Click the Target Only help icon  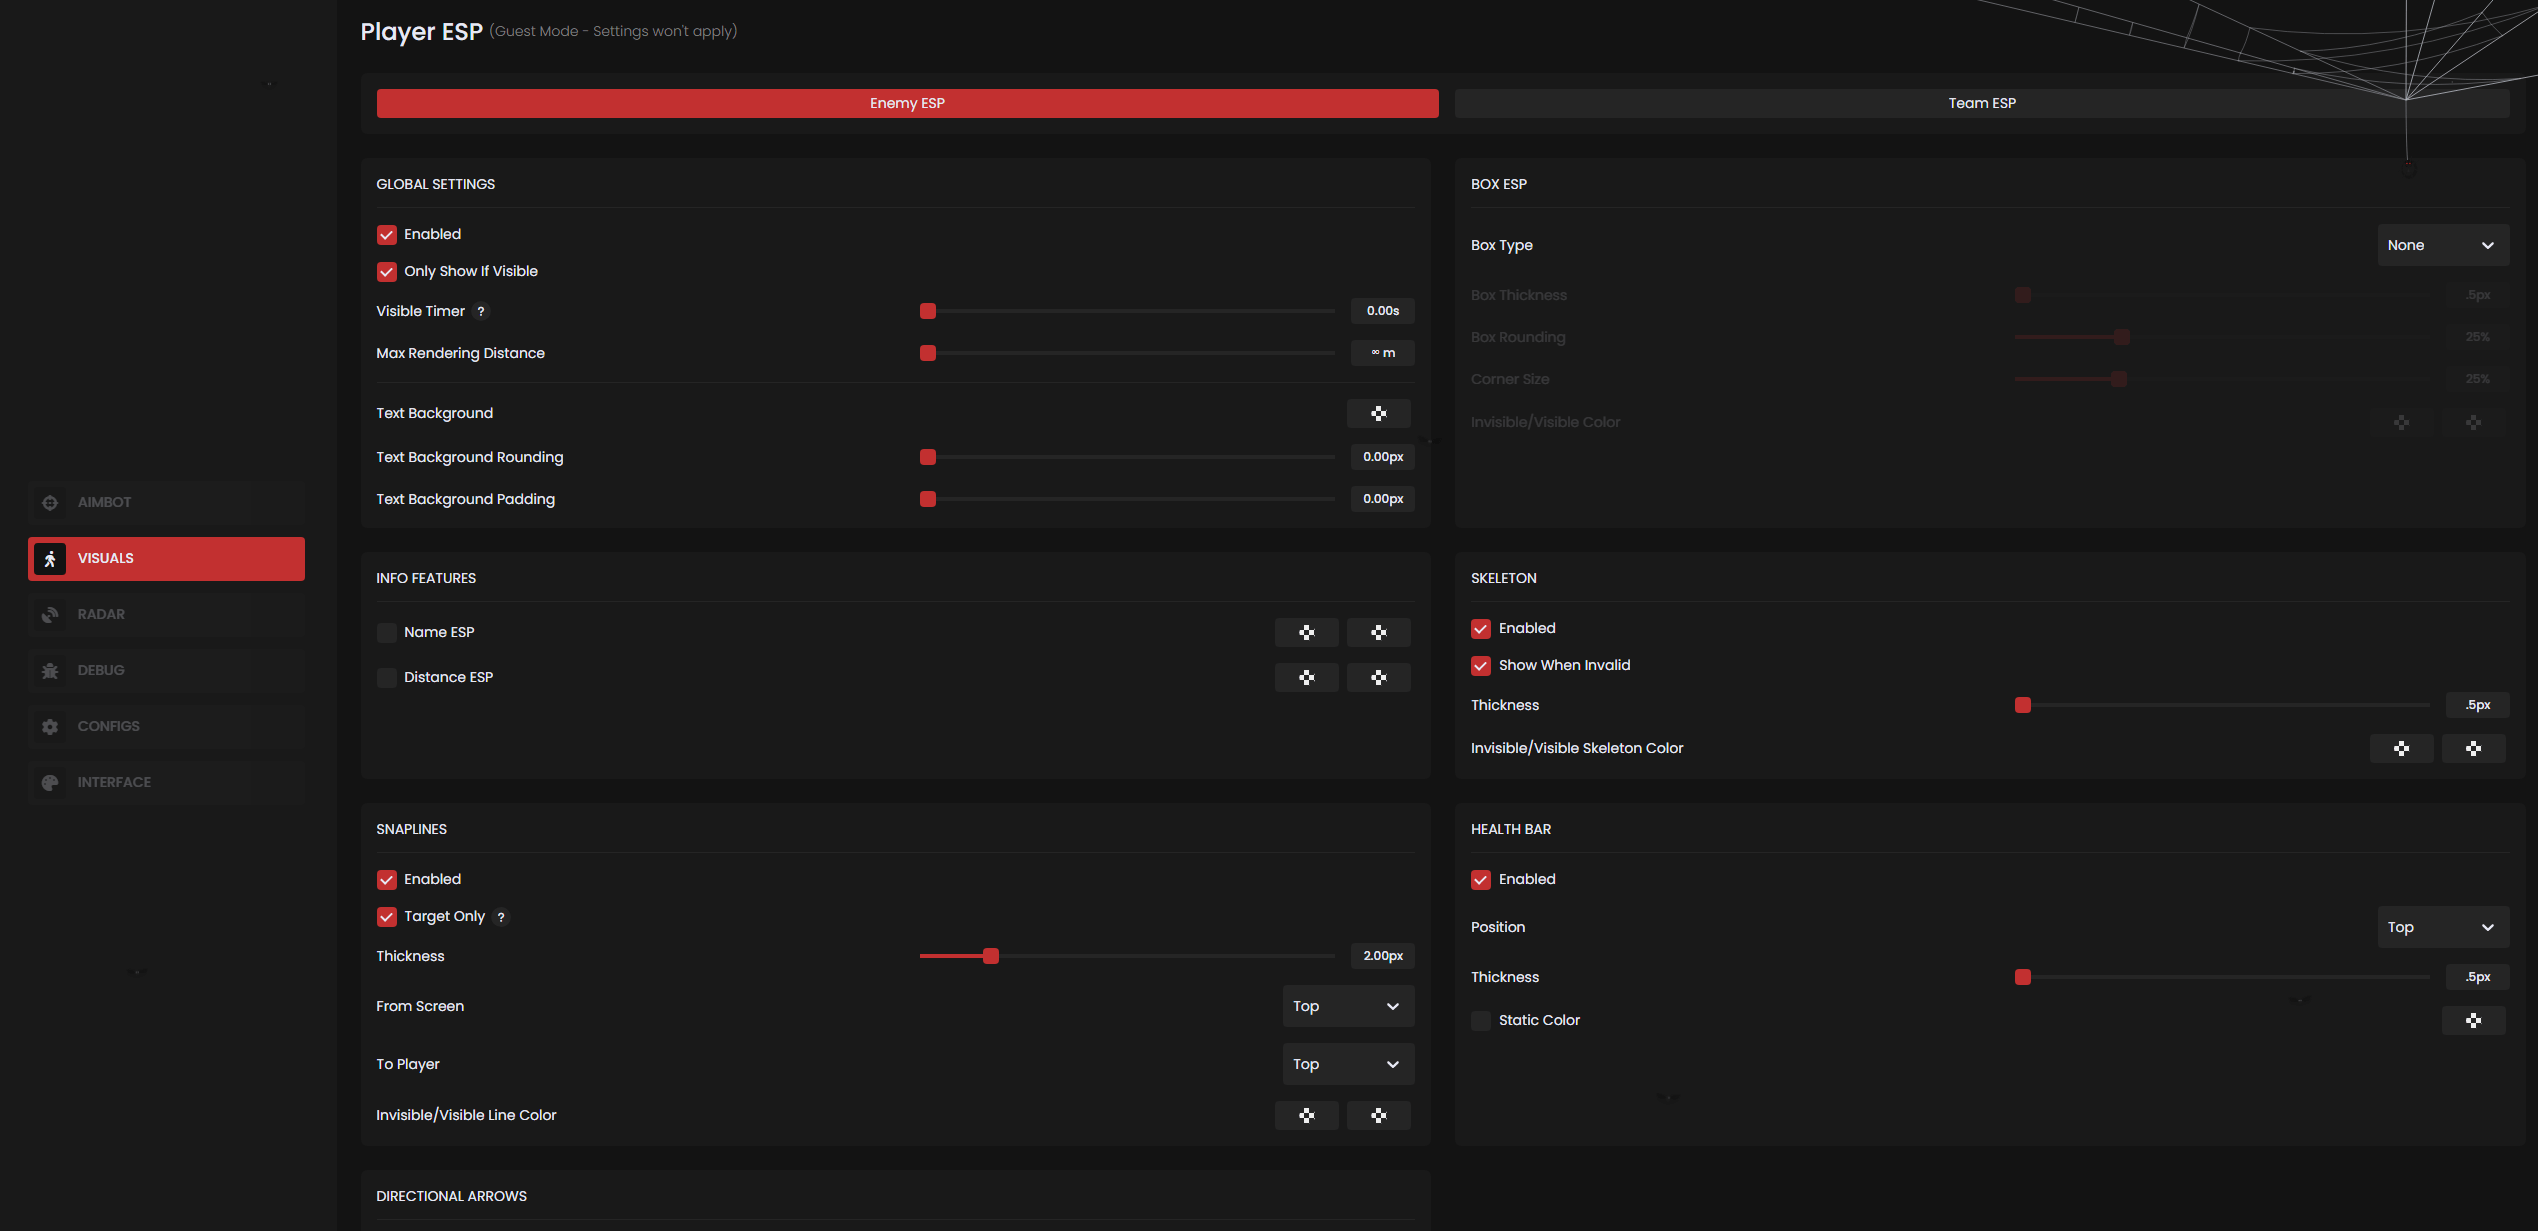tap(501, 916)
